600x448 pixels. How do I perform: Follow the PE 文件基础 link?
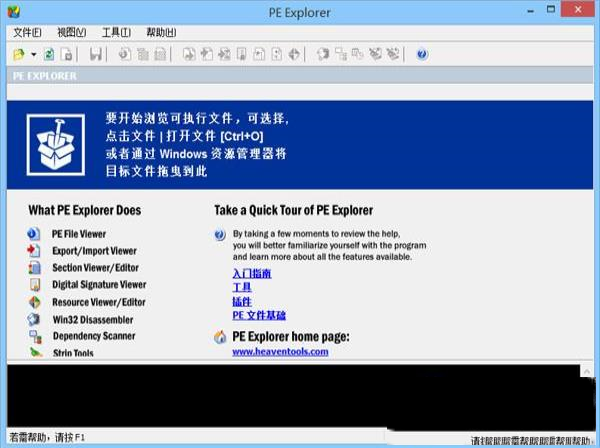(x=259, y=315)
